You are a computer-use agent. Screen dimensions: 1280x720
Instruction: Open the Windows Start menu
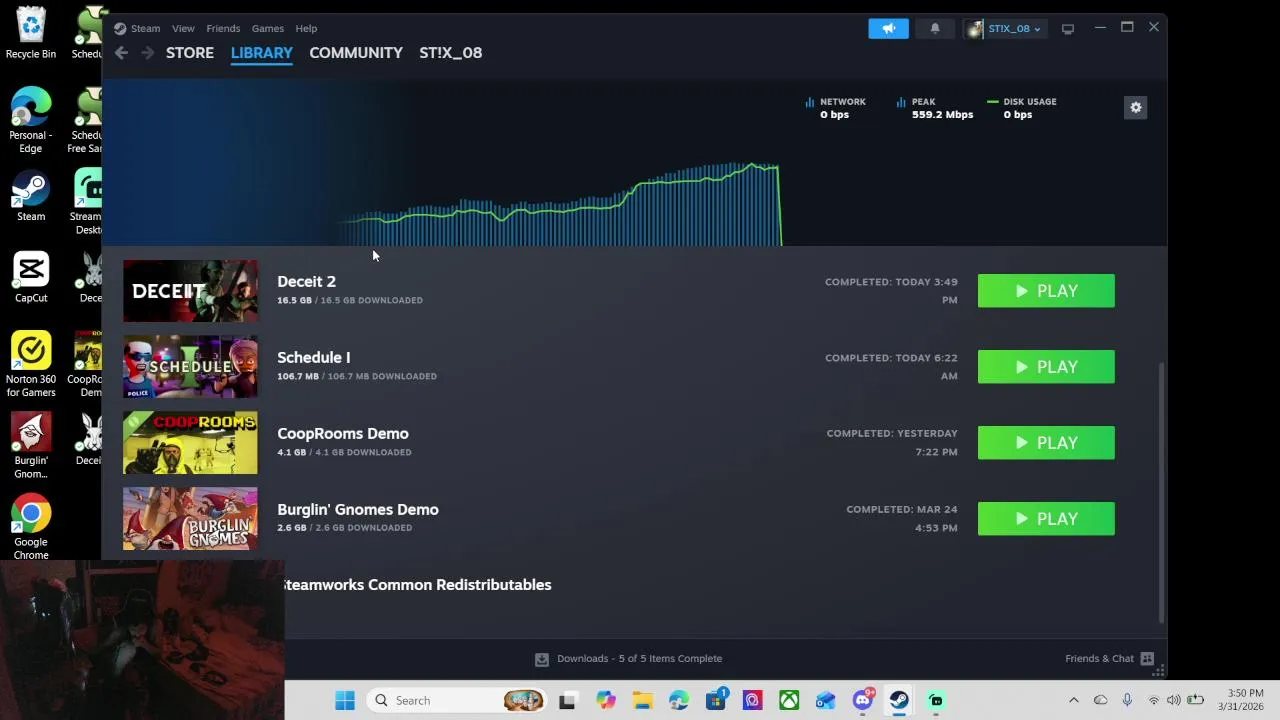(x=345, y=701)
